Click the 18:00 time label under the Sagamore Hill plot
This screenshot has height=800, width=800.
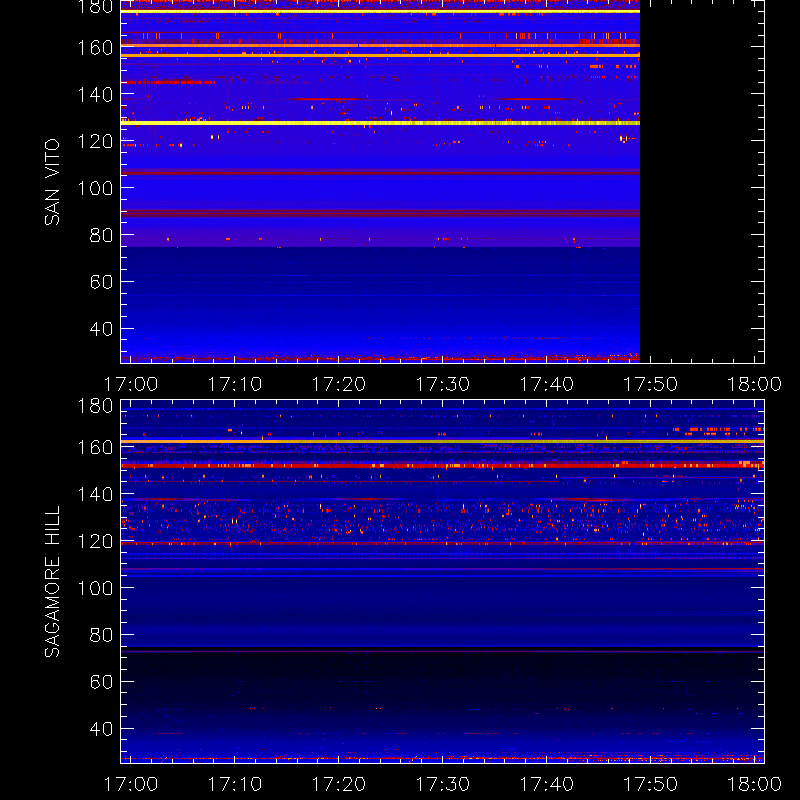pos(755,784)
